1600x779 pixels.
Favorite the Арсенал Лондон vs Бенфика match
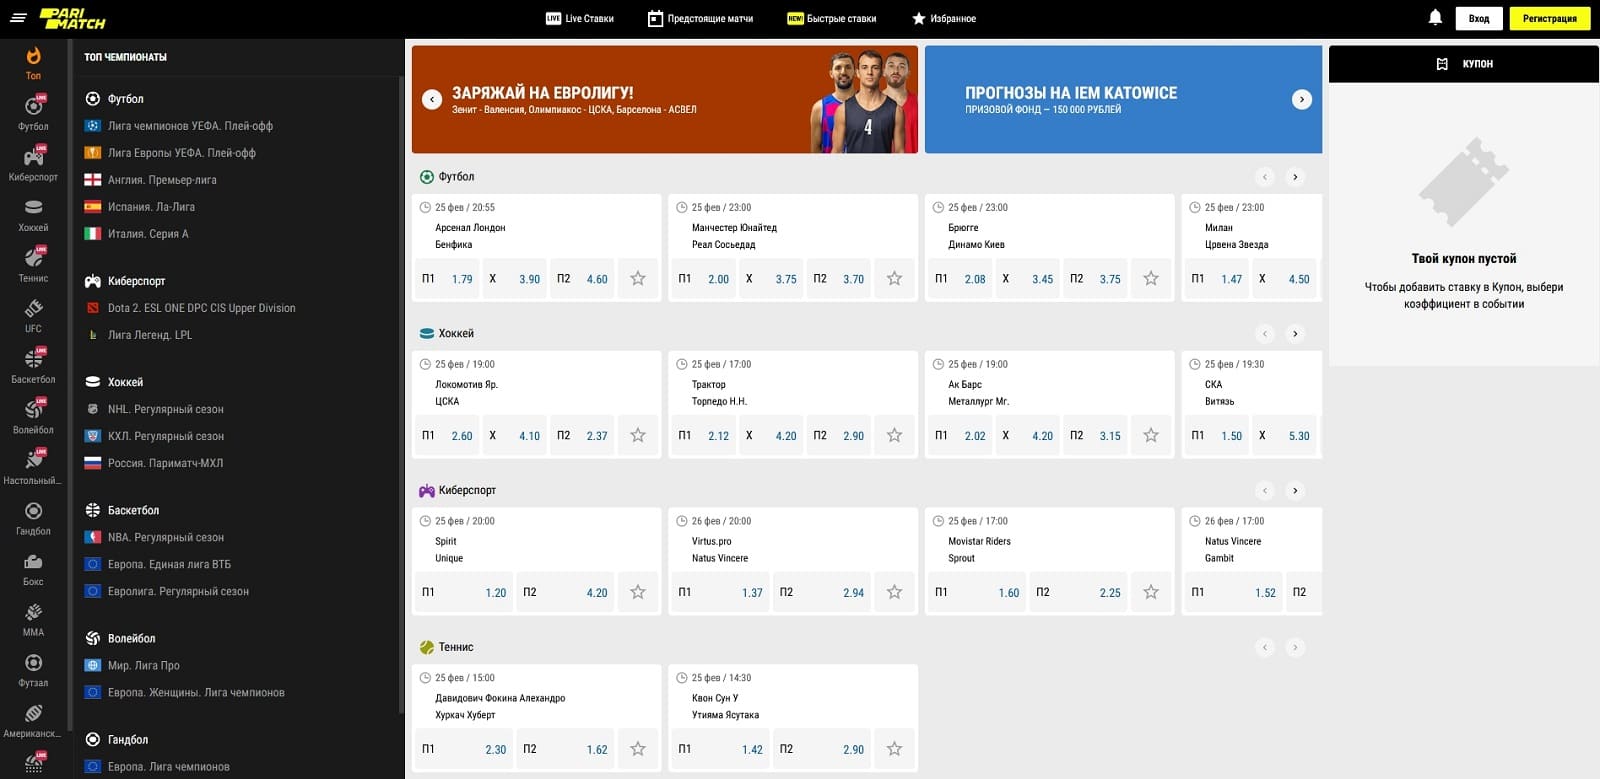tap(638, 279)
